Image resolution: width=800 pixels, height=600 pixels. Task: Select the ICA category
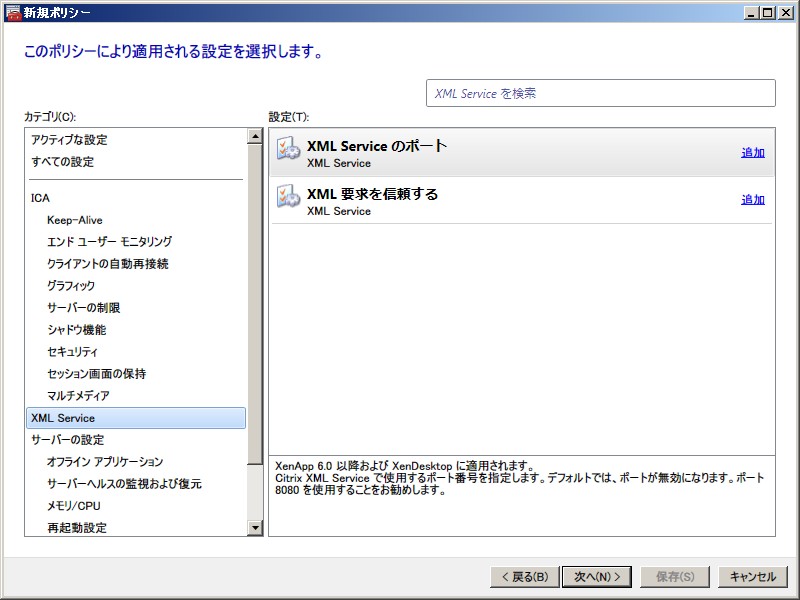[40, 198]
